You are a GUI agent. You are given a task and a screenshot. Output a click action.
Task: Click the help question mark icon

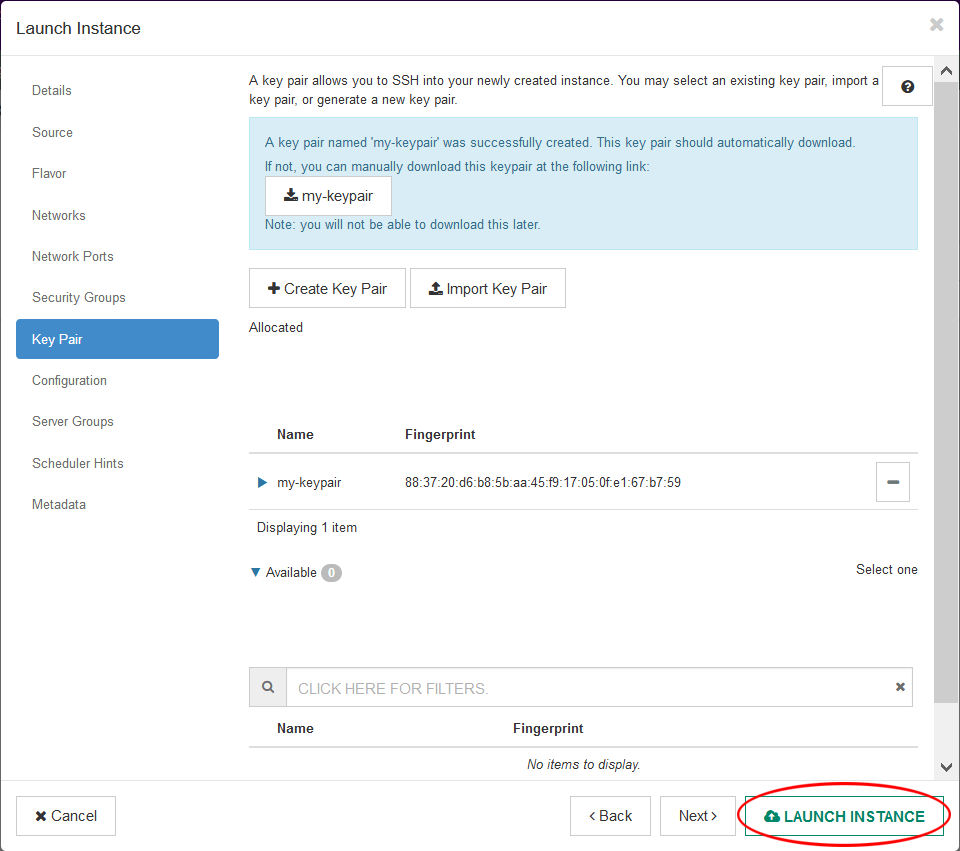[907, 87]
